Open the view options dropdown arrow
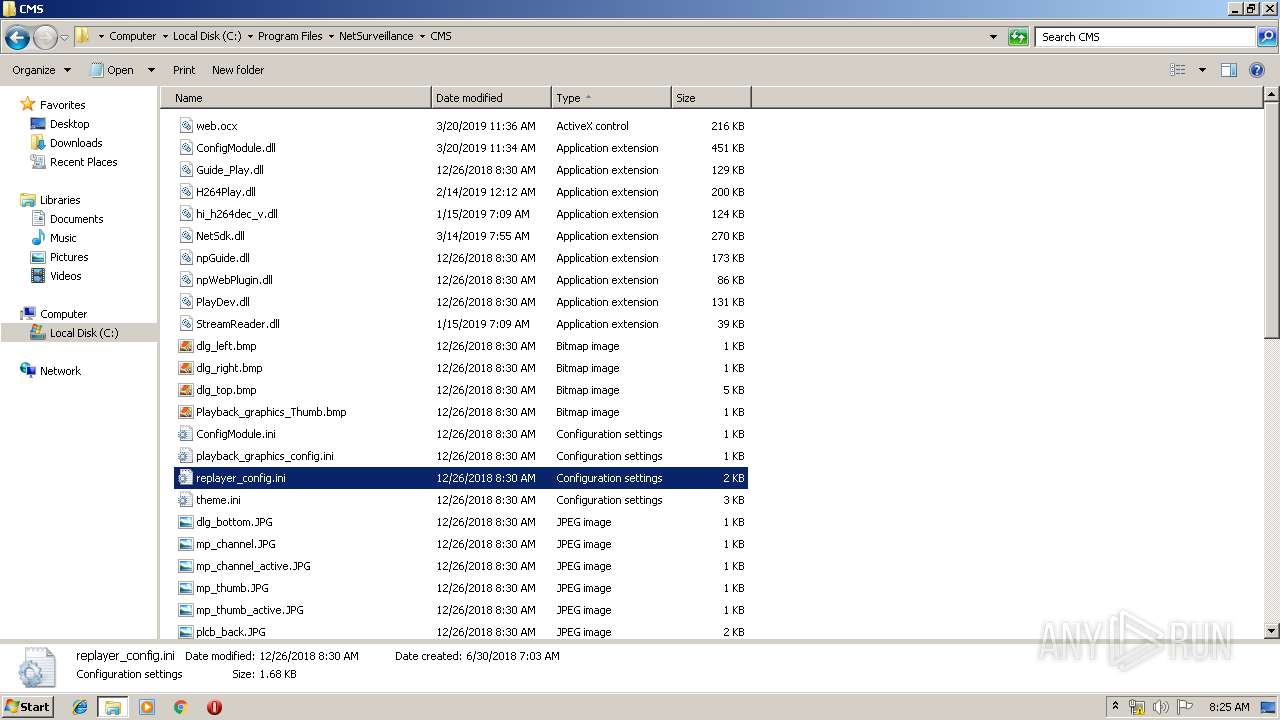 pos(1202,70)
